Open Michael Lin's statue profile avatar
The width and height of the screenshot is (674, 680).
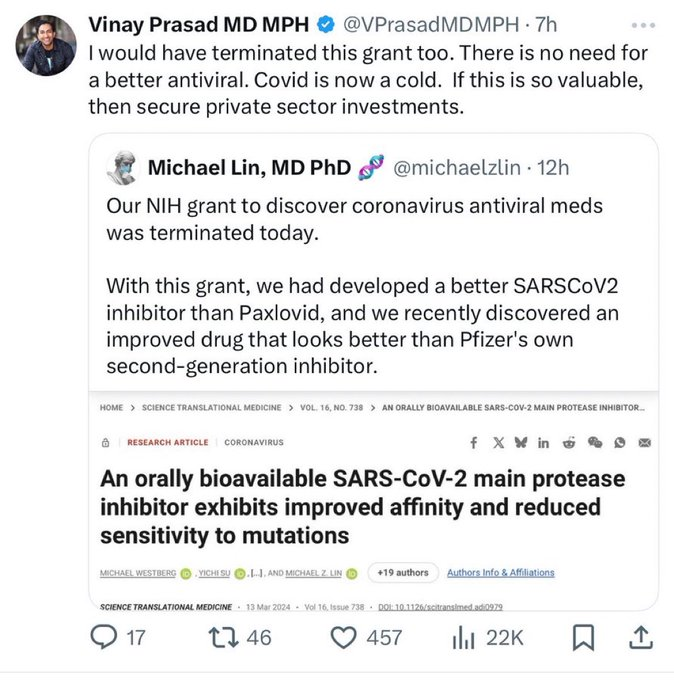click(x=122, y=167)
